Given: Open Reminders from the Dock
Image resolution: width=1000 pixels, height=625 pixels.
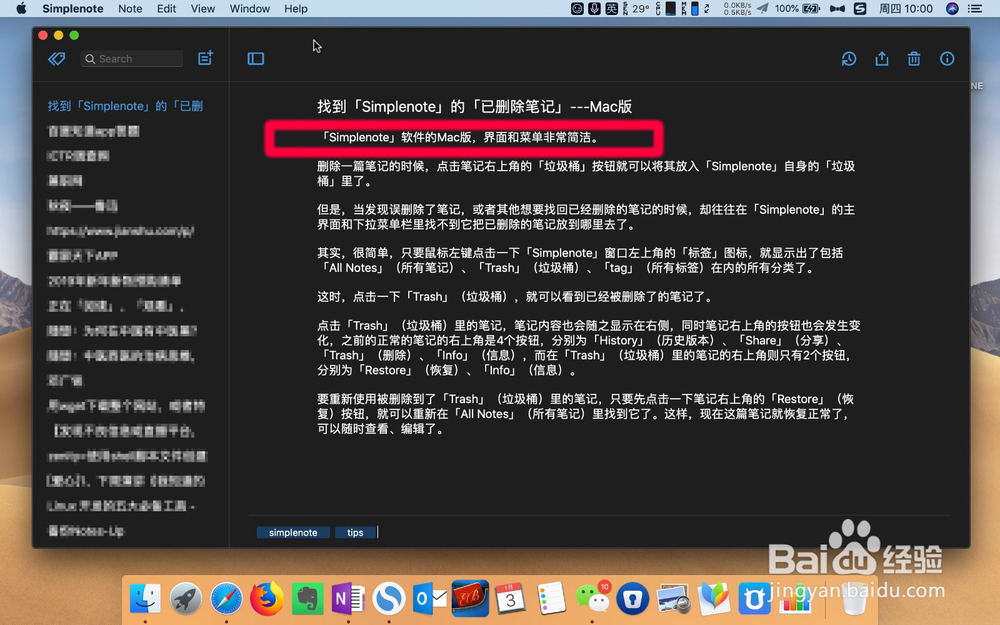Looking at the screenshot, I should point(551,598).
